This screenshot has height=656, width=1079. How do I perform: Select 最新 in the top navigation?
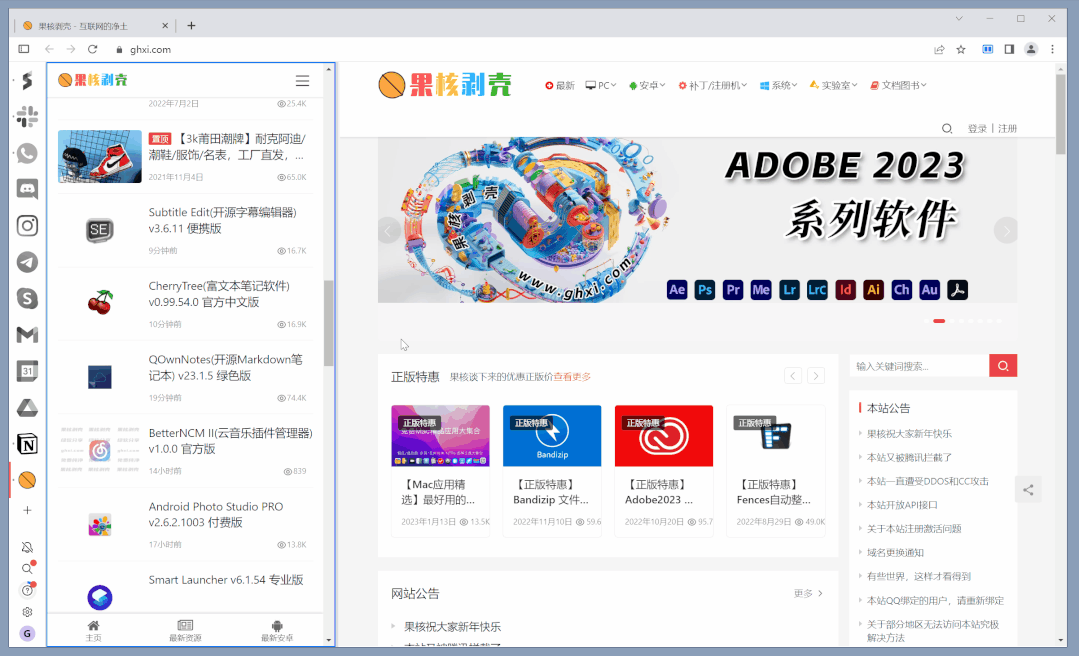coord(564,85)
